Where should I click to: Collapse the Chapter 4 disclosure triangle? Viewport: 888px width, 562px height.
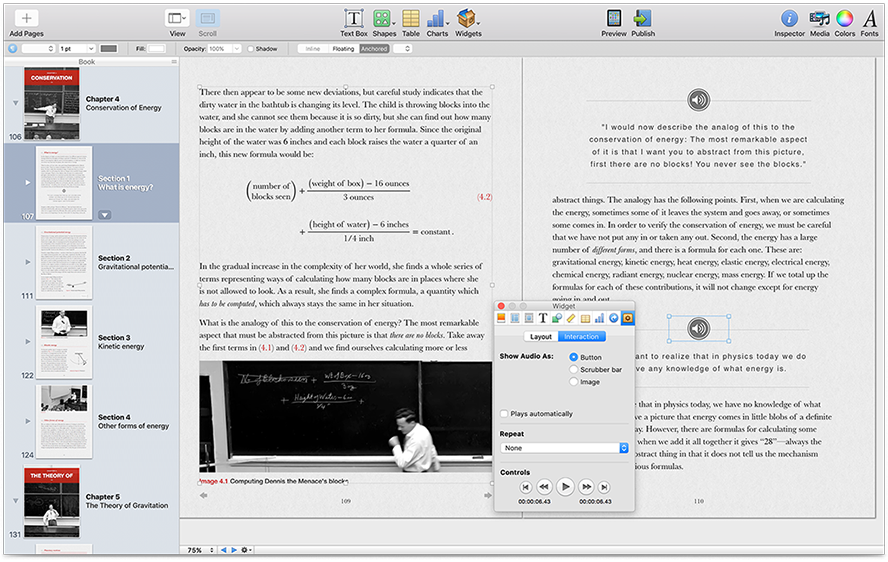coord(15,103)
